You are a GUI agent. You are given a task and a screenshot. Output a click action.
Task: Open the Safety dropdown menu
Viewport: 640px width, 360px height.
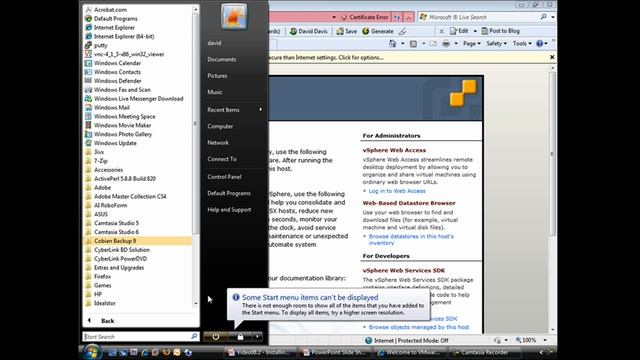496,43
